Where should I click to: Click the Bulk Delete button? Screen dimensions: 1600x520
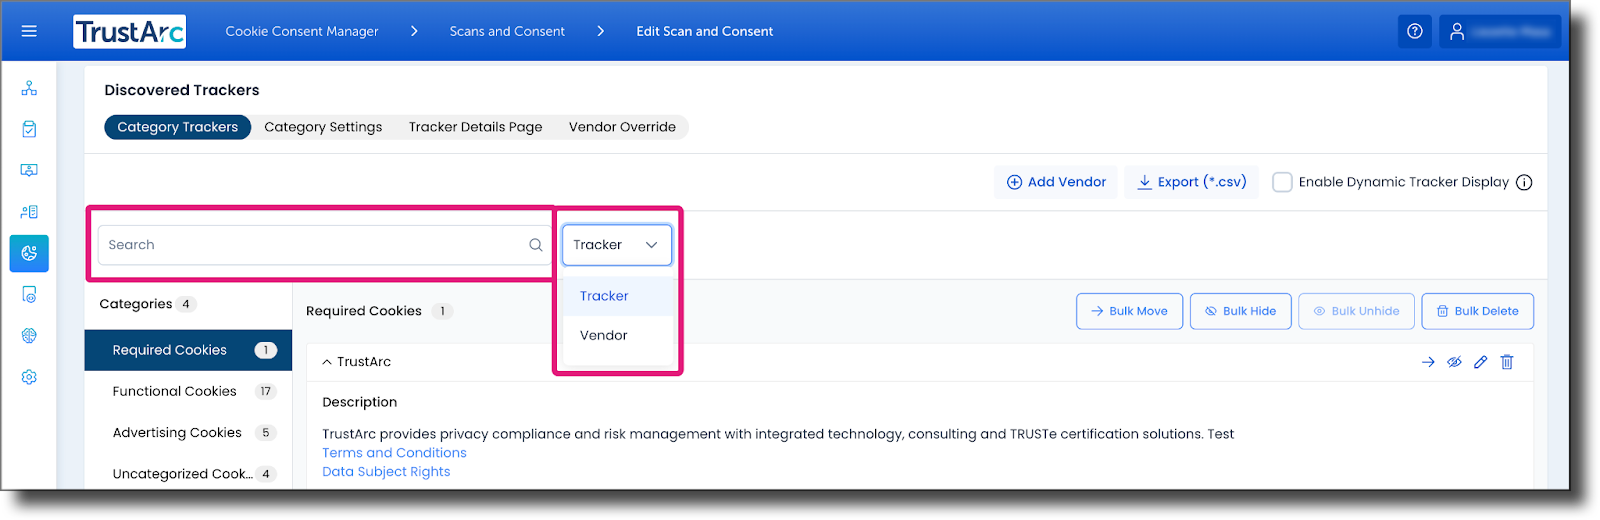(1477, 311)
